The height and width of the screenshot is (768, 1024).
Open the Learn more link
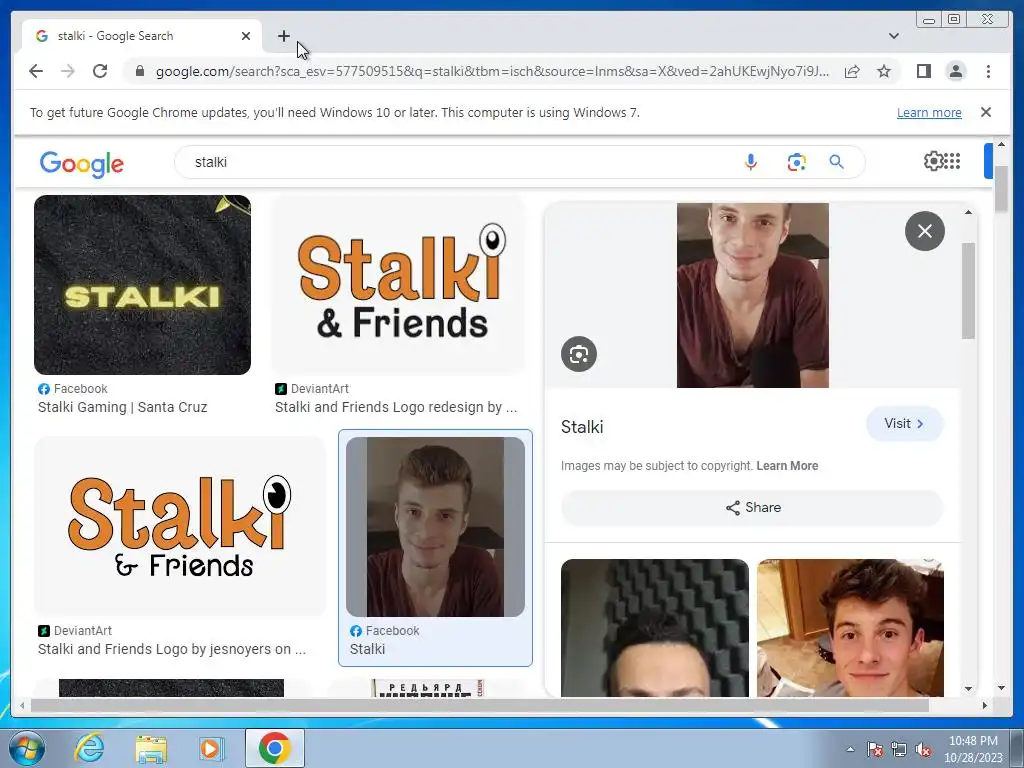929,112
